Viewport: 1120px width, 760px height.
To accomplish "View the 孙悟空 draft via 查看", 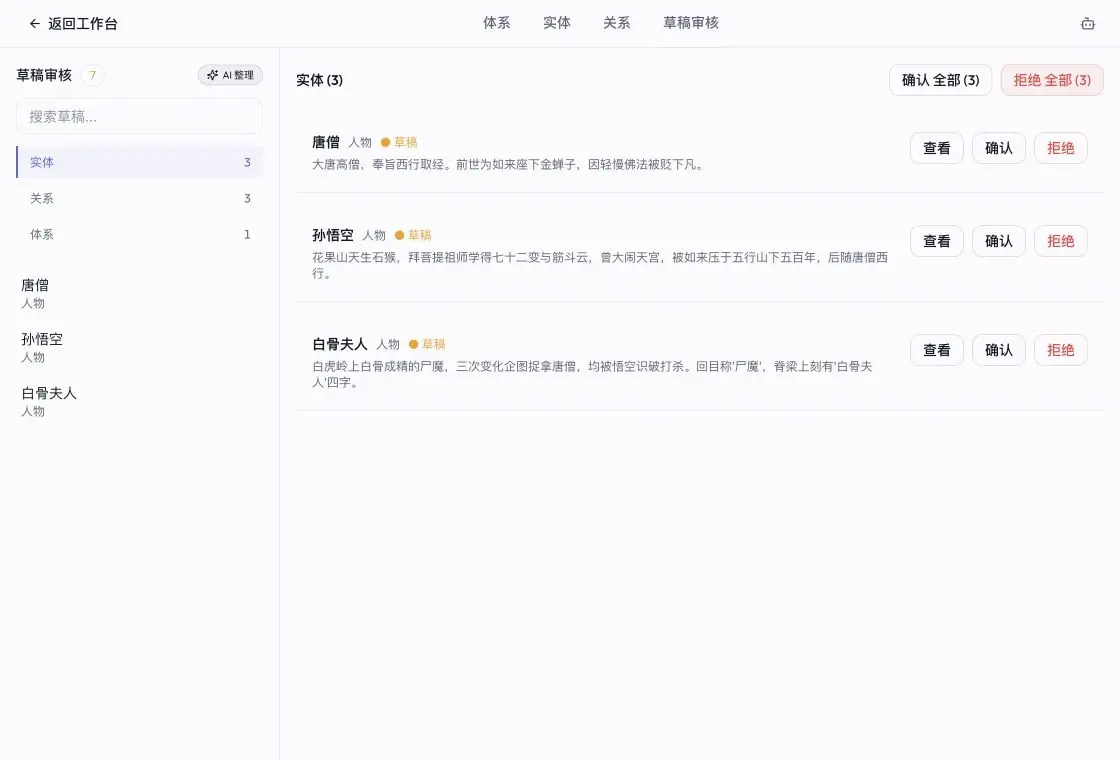I will (x=936, y=241).
